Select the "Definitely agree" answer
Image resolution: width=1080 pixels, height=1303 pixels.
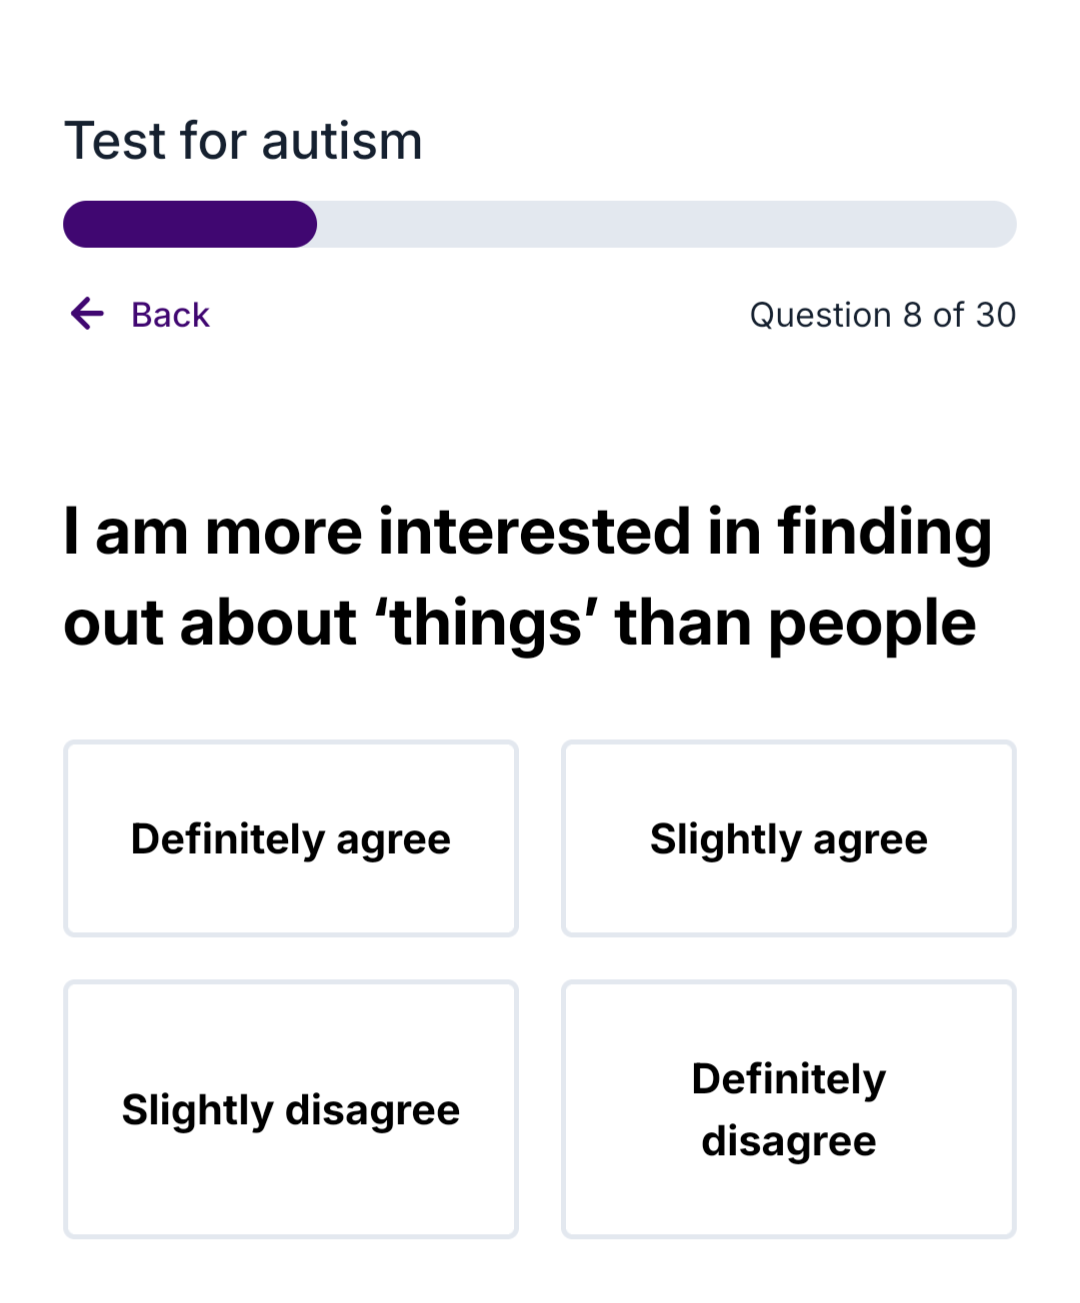click(291, 839)
